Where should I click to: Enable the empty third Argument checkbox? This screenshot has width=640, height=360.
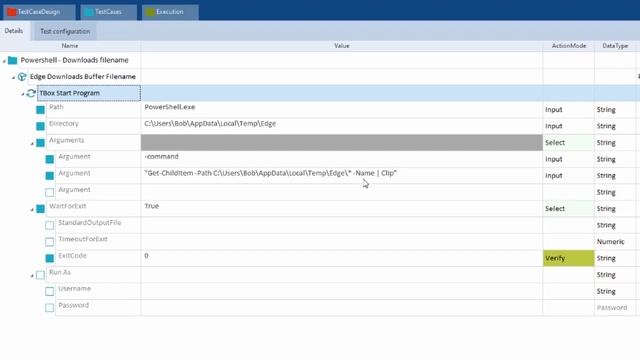[x=49, y=192]
